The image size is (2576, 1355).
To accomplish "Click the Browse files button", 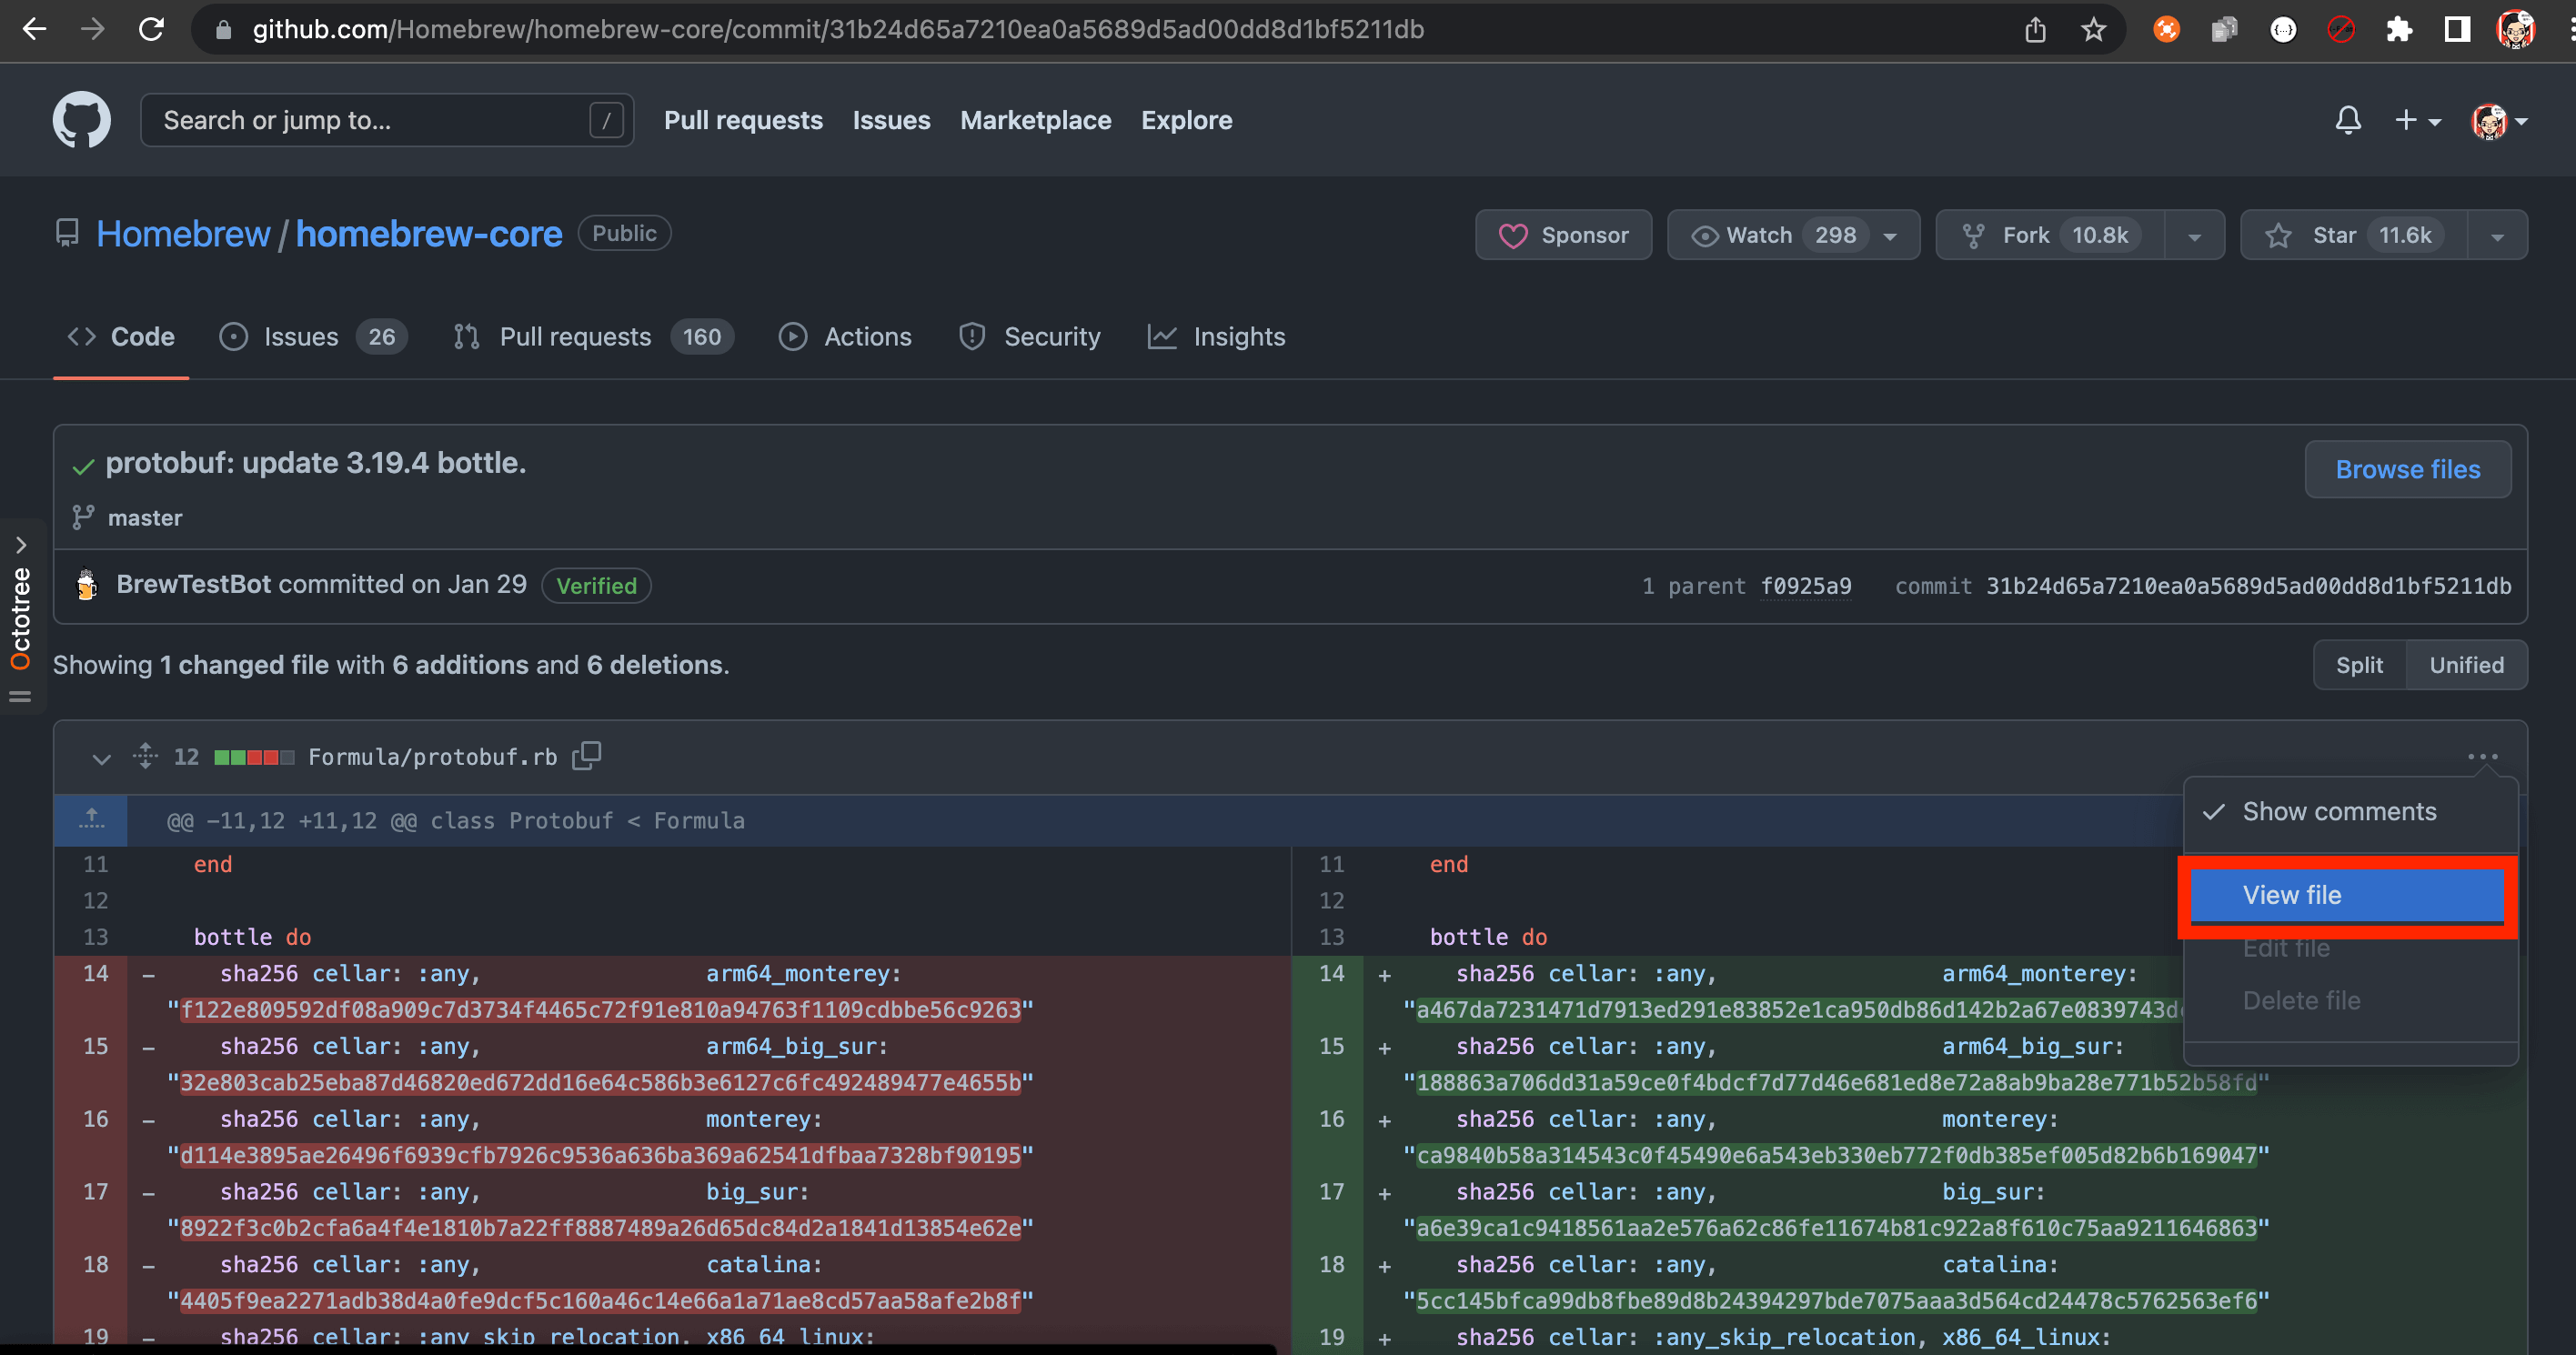I will [2408, 469].
